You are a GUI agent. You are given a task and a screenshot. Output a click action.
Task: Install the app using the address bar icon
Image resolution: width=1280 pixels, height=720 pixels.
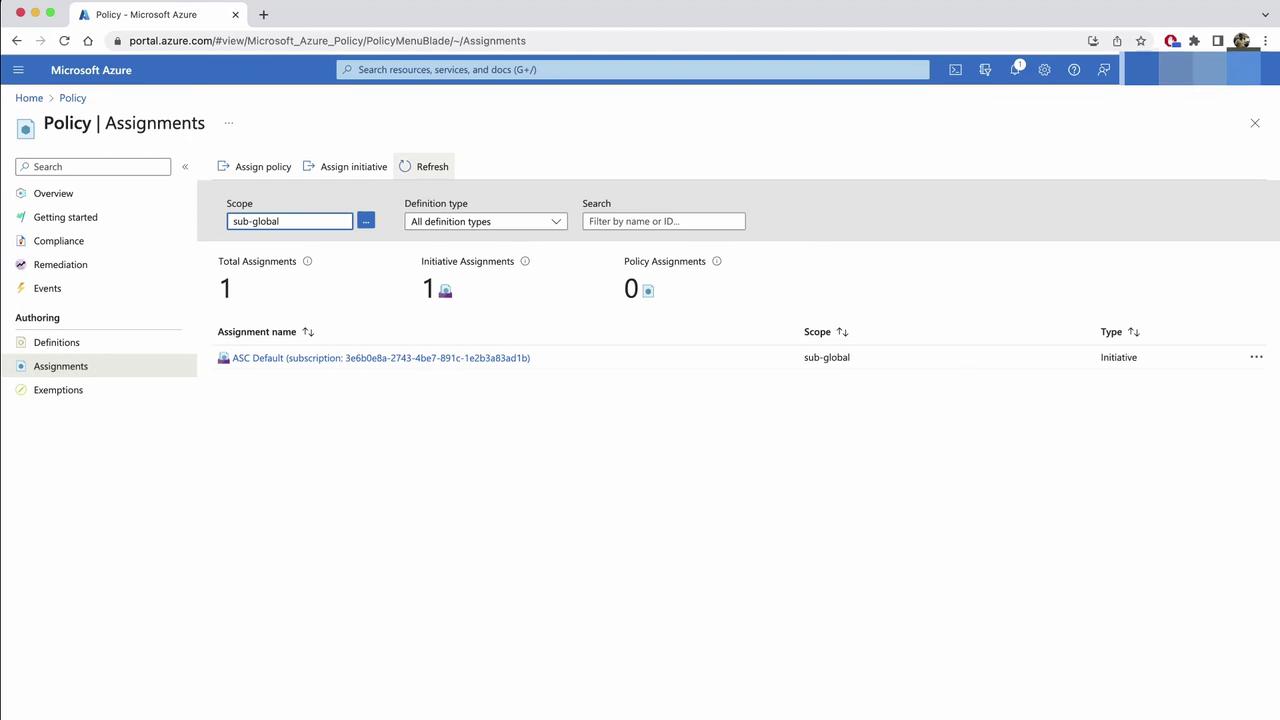tap(1093, 41)
